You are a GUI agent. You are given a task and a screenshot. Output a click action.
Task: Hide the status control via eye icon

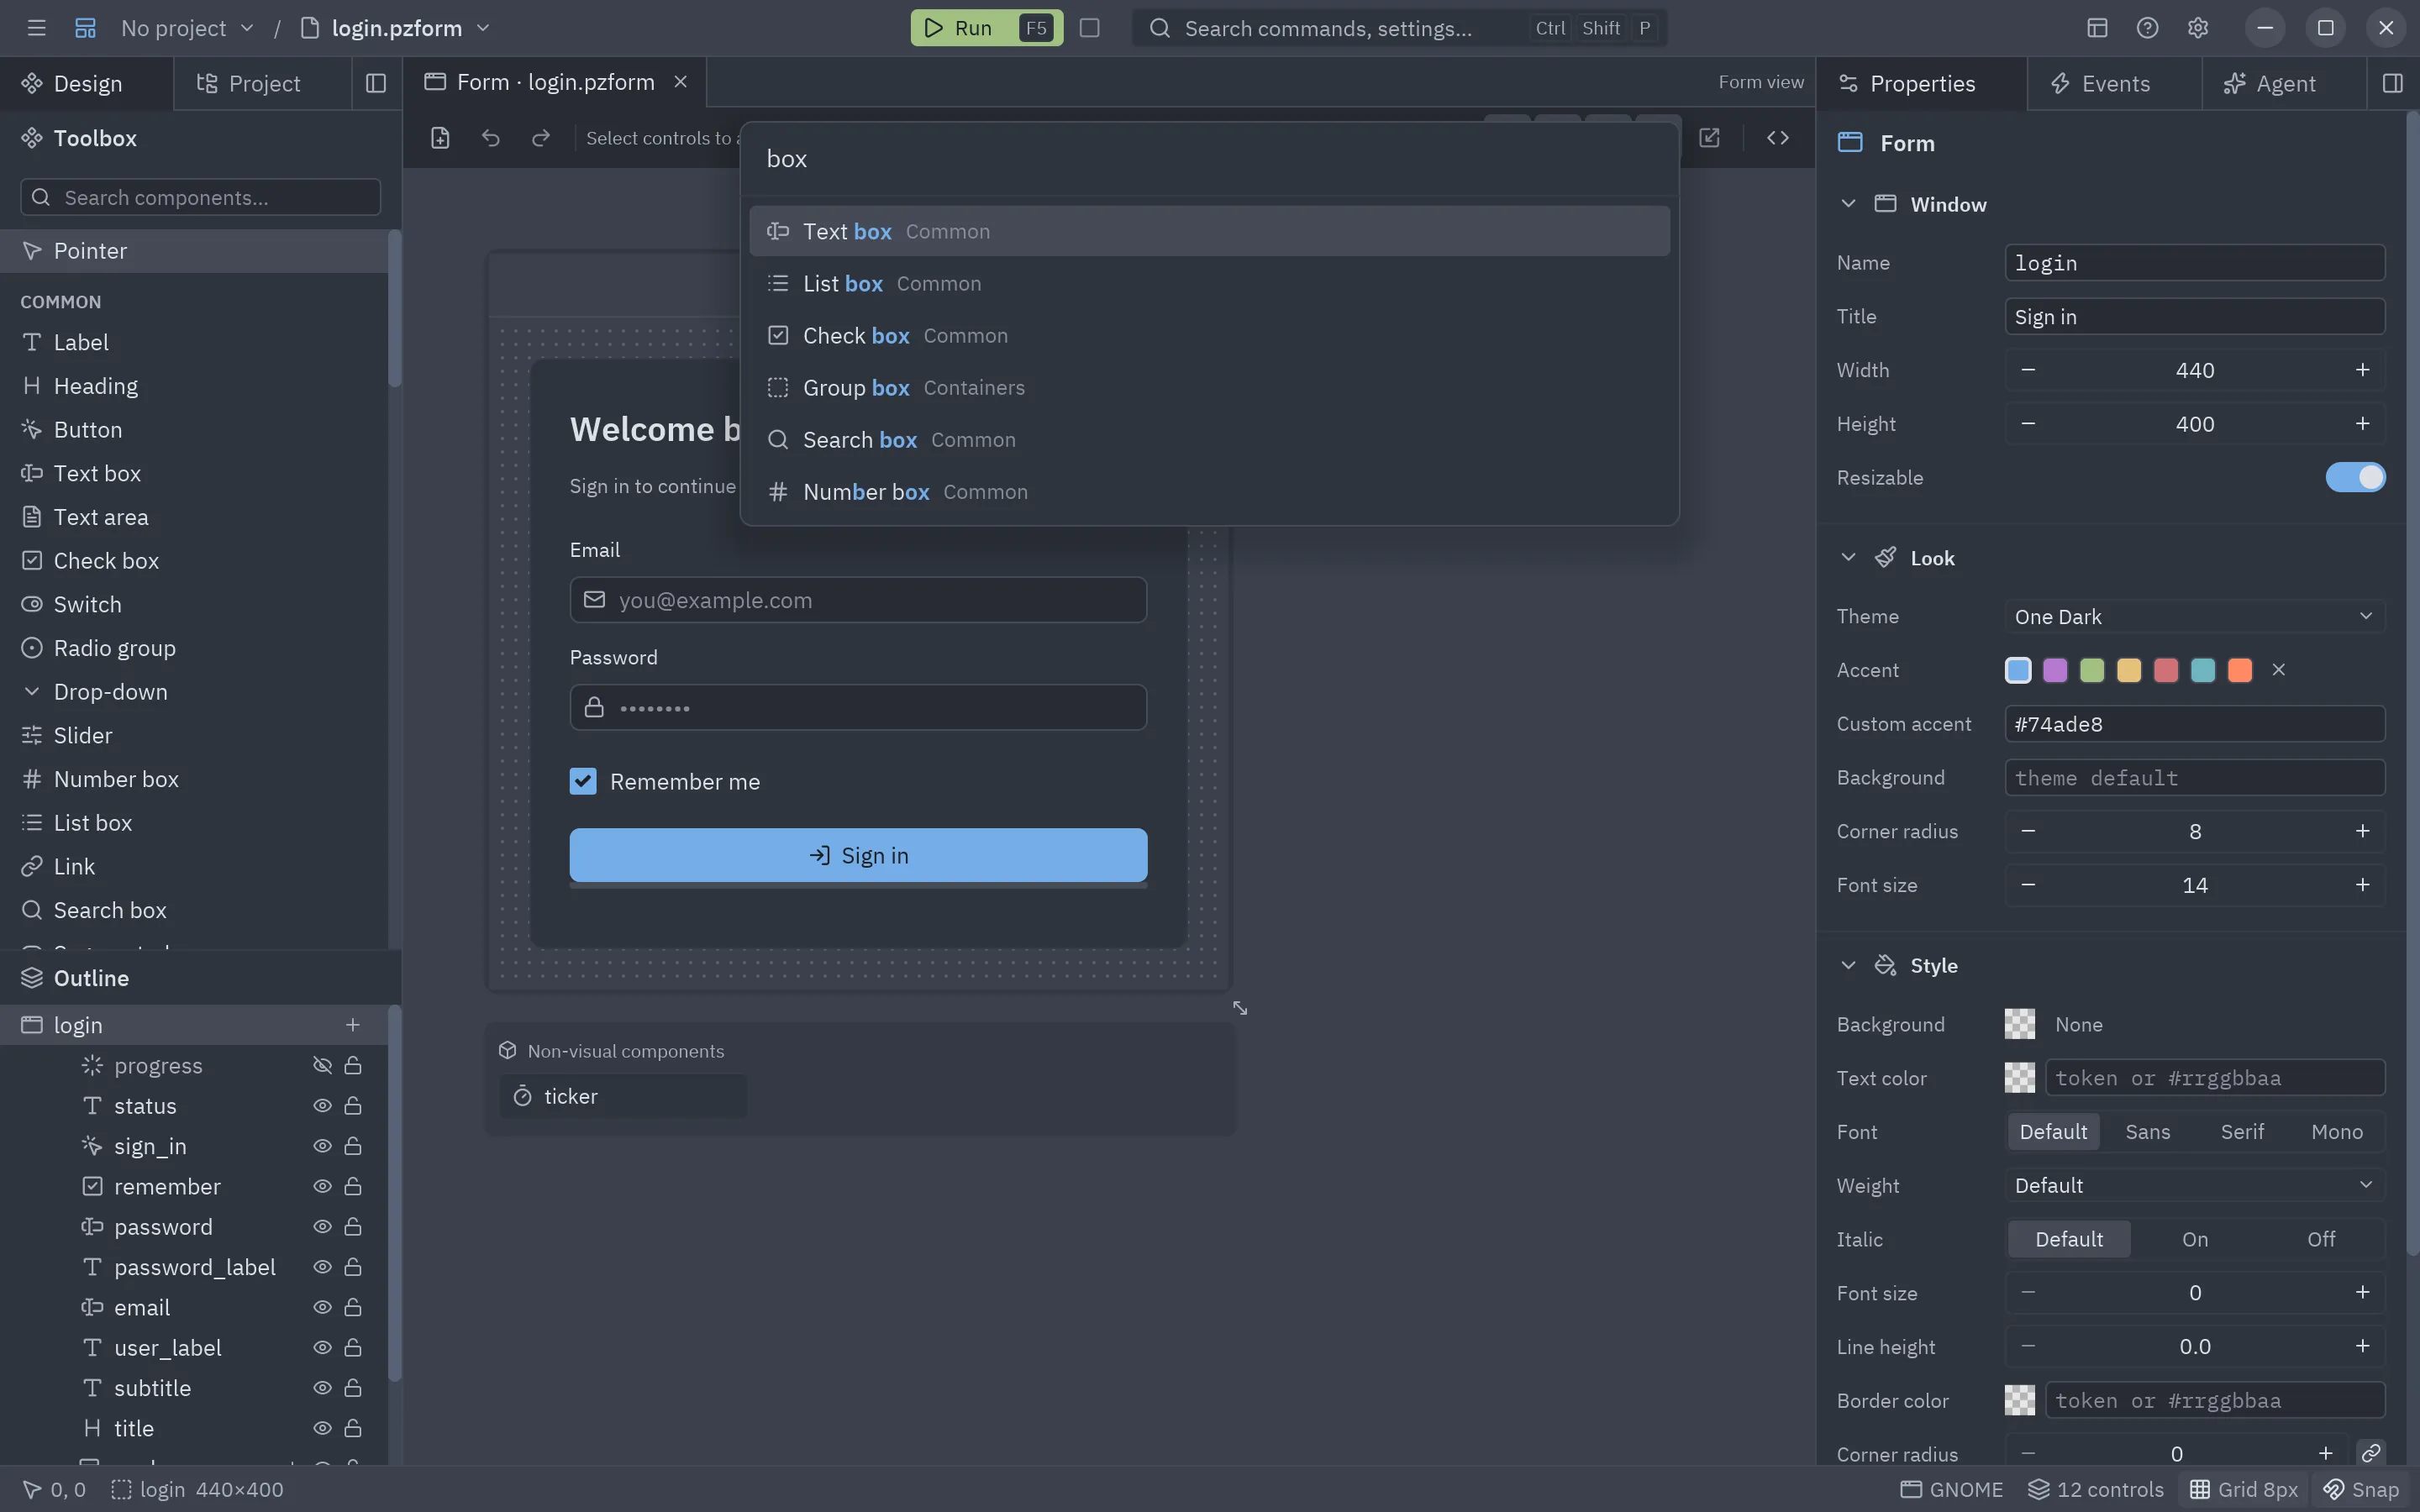(322, 1106)
